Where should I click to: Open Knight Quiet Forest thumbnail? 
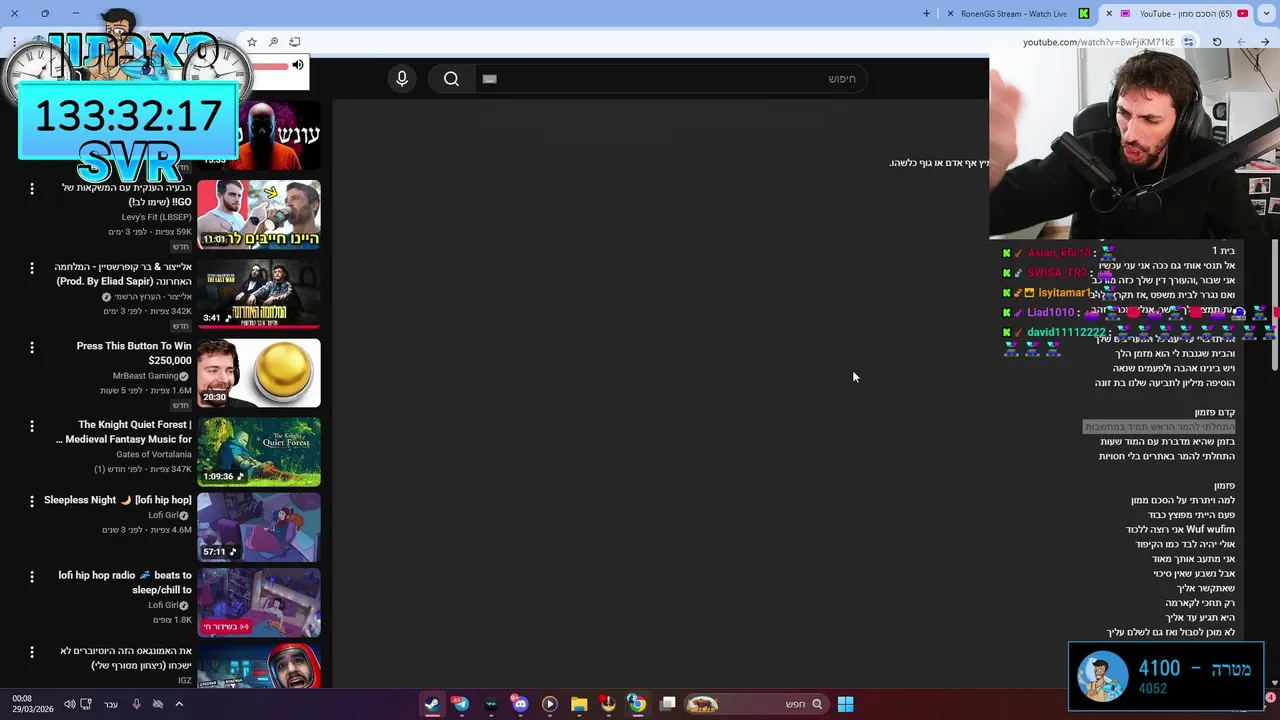click(x=259, y=452)
